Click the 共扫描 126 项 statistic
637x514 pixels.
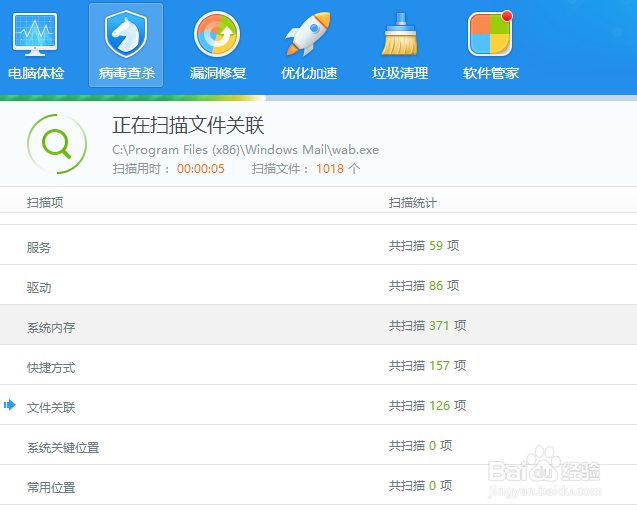427,406
